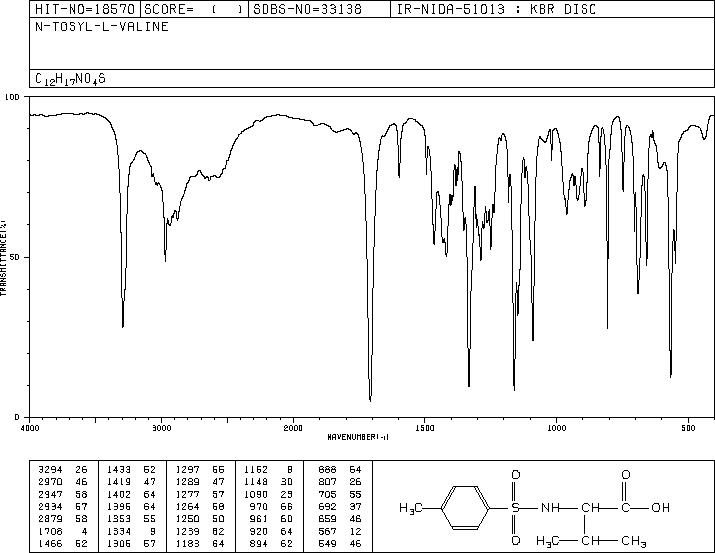Click the H3C methyl attached to benzene ring

click(411, 508)
